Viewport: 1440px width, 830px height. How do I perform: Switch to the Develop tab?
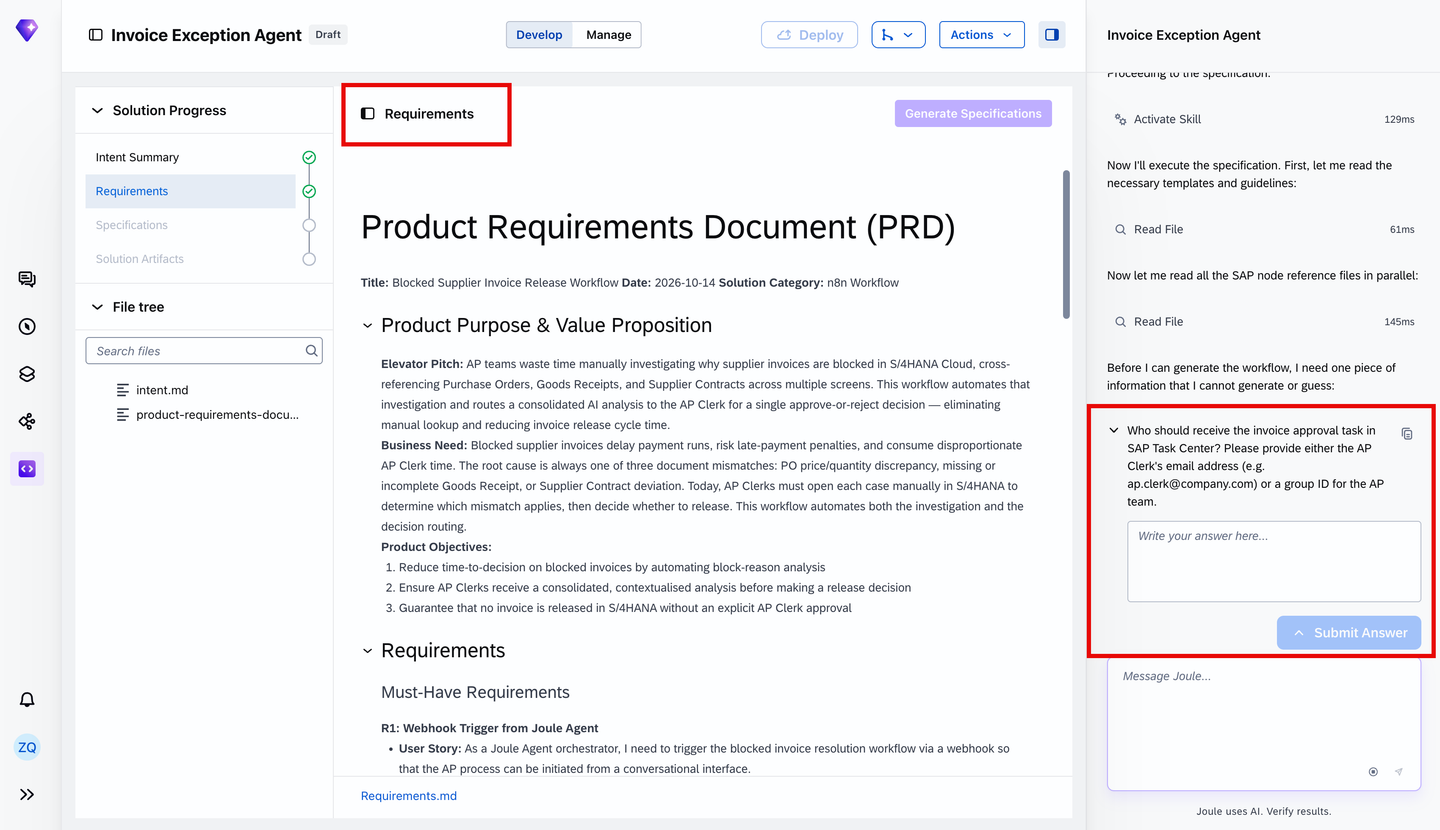tap(540, 35)
